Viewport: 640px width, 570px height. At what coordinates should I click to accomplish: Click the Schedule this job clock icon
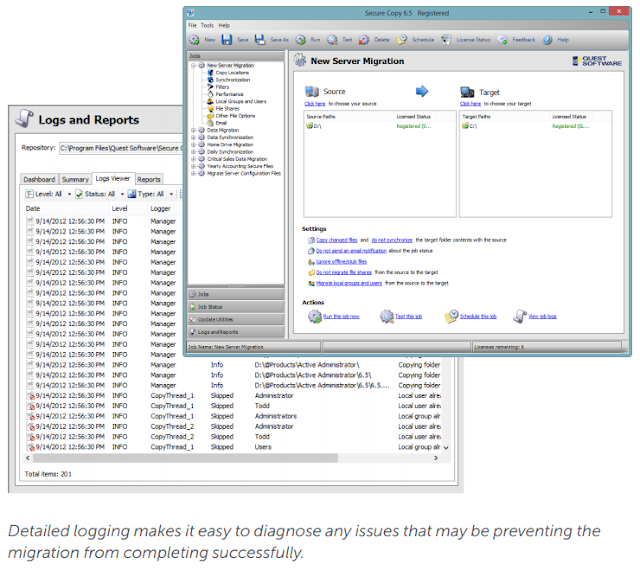[x=451, y=316]
